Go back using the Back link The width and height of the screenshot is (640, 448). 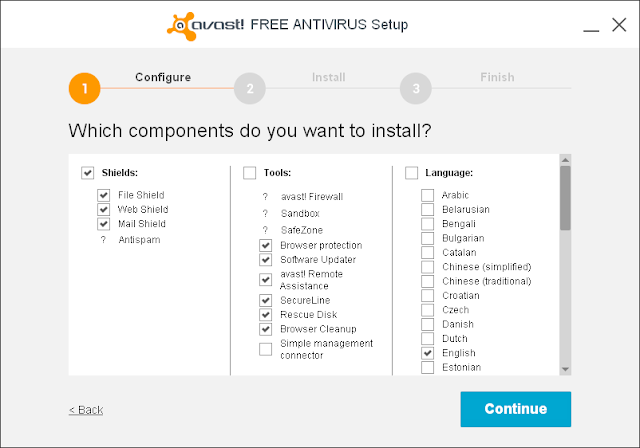[86, 410]
